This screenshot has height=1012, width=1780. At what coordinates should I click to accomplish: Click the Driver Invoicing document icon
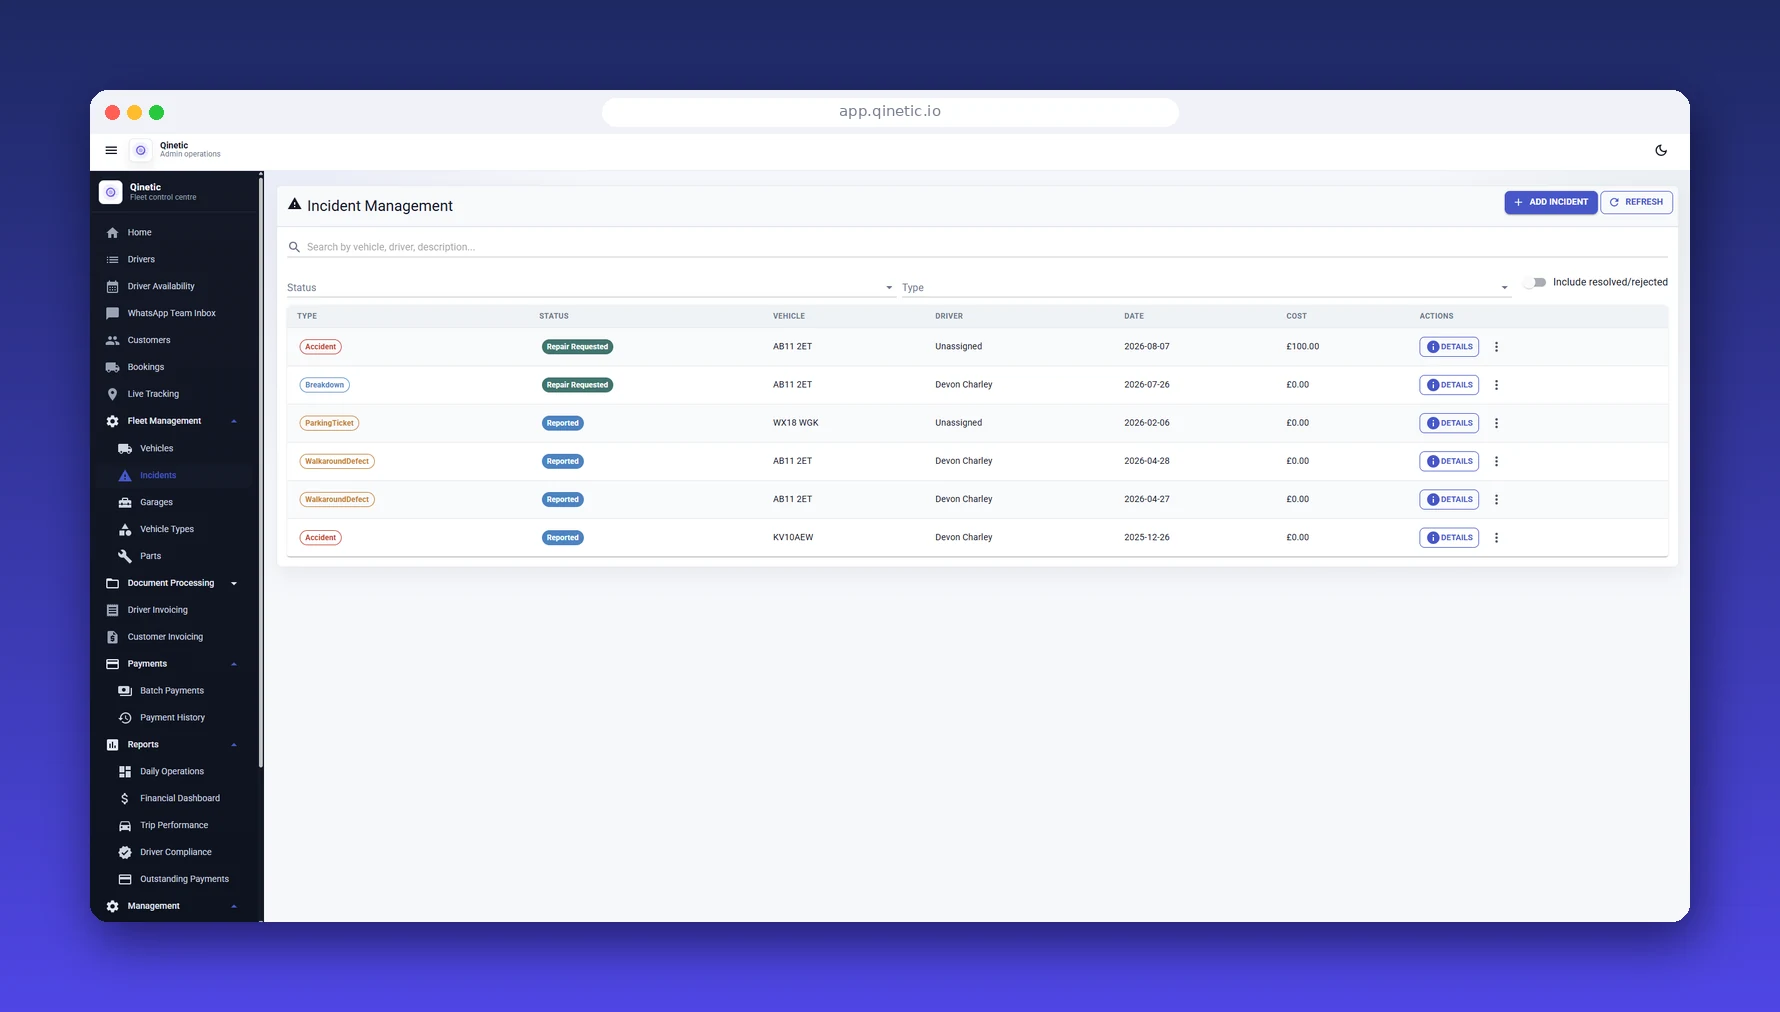[x=112, y=610]
